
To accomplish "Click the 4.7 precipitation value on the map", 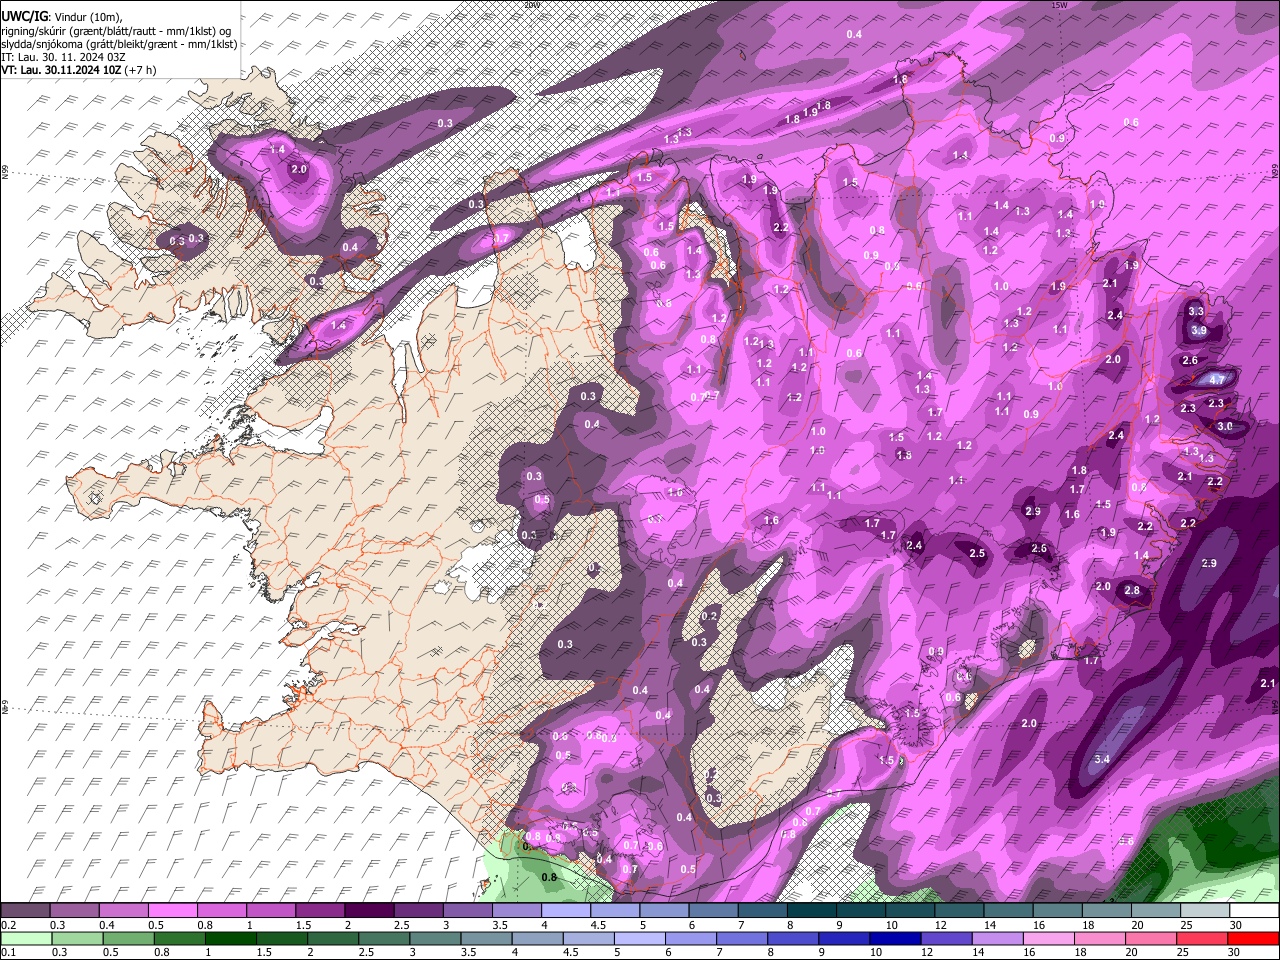I will tap(1217, 380).
